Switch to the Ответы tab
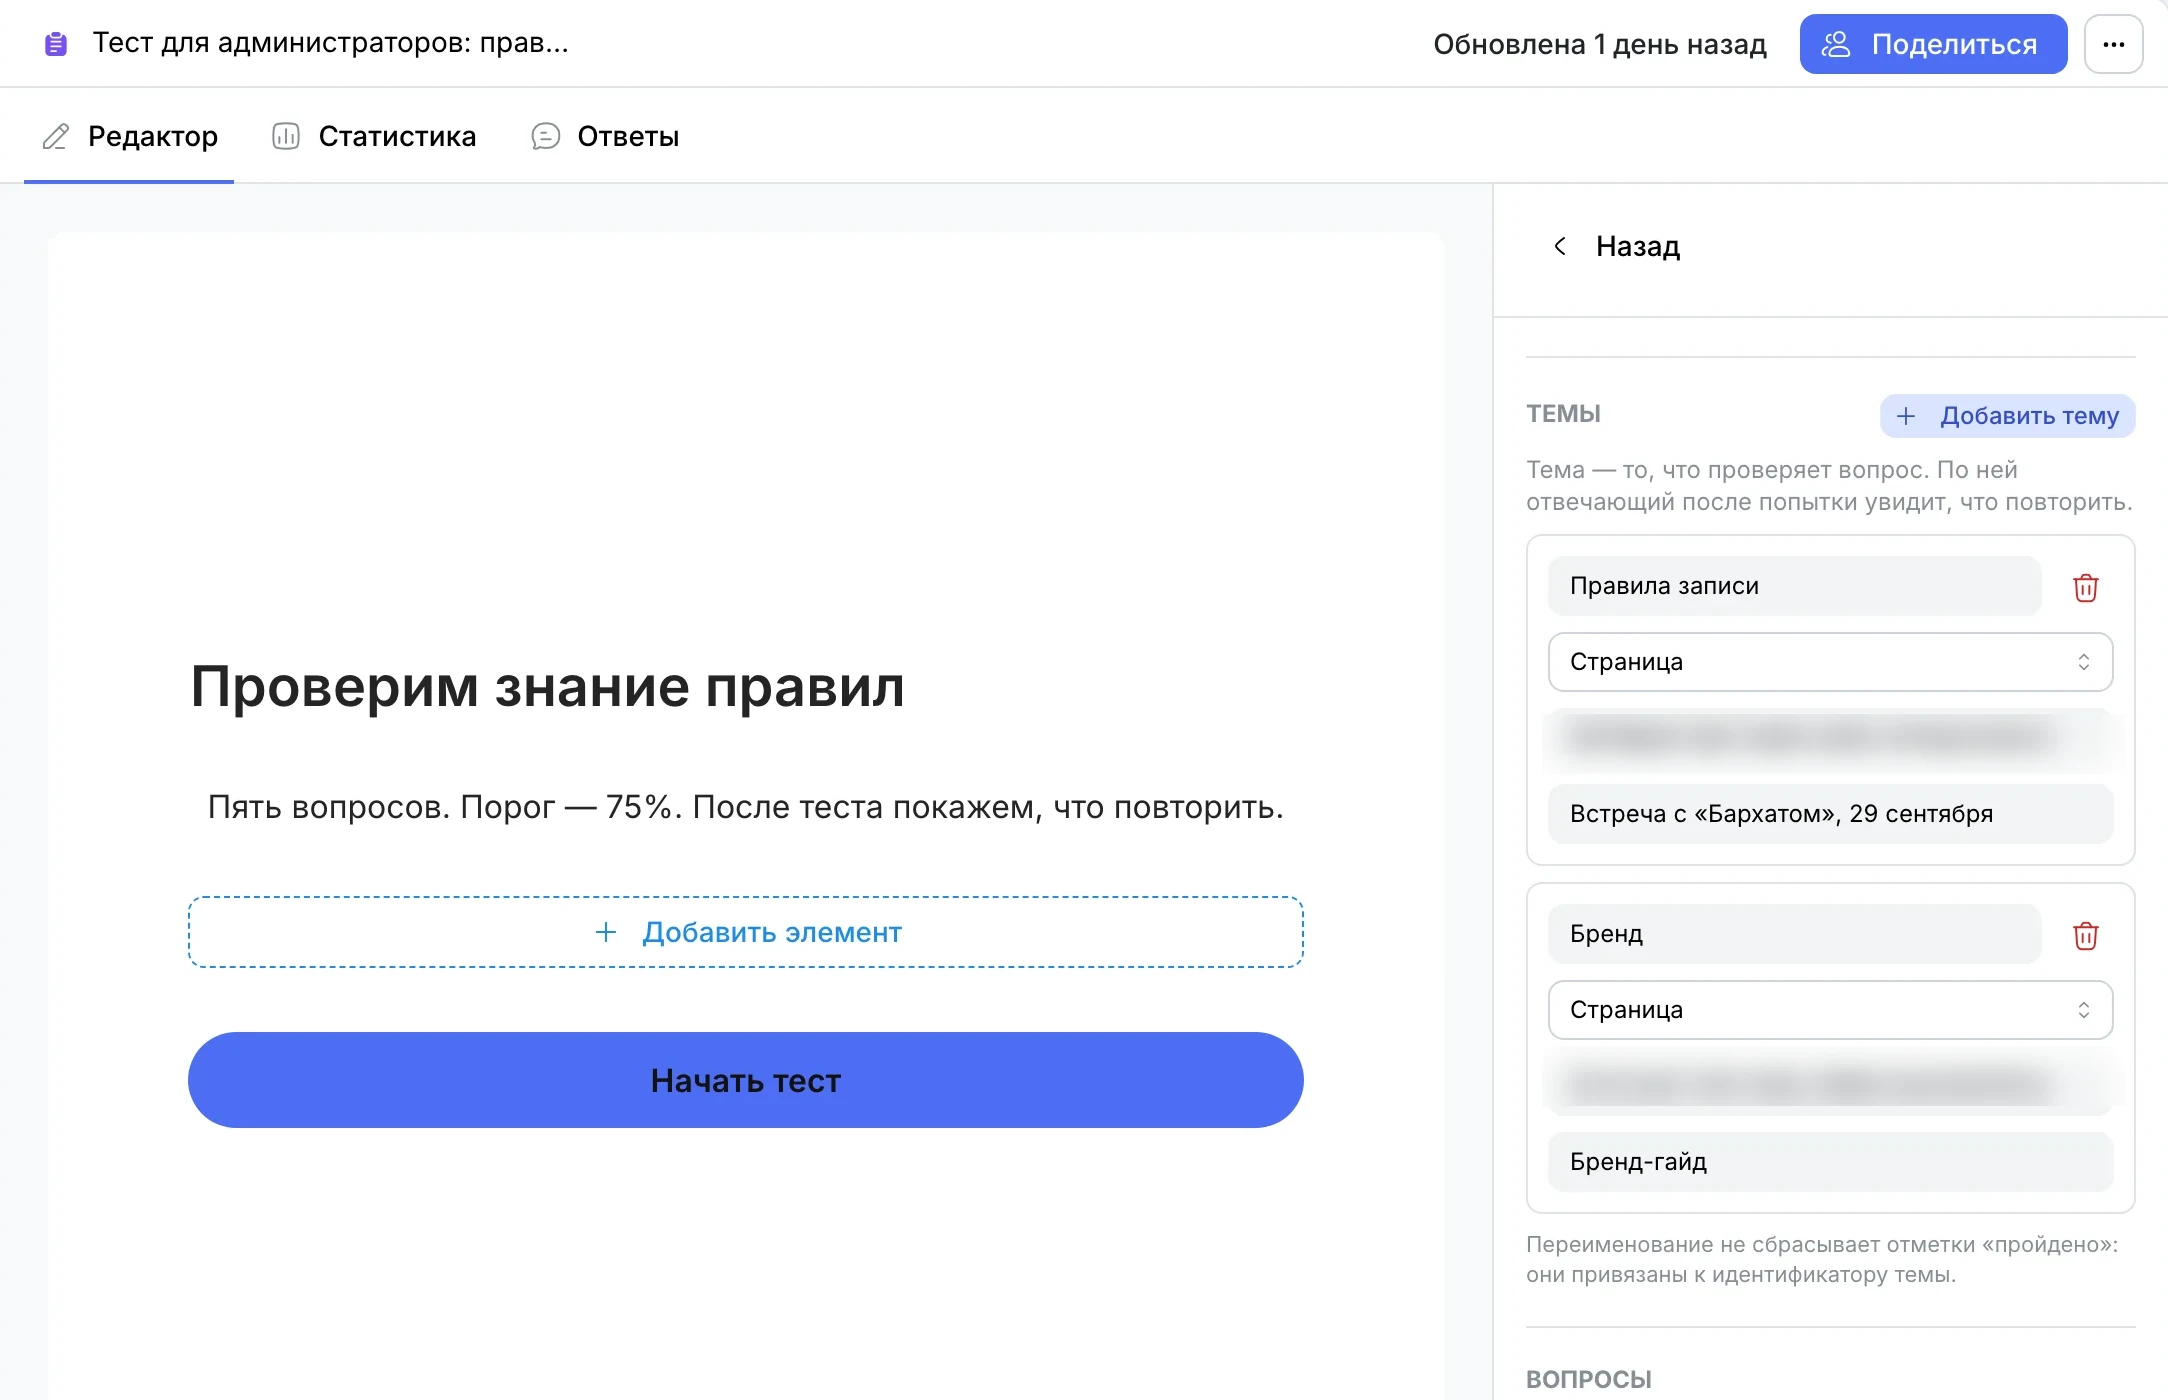Screen dimensions: 2168x1400 [x=606, y=136]
